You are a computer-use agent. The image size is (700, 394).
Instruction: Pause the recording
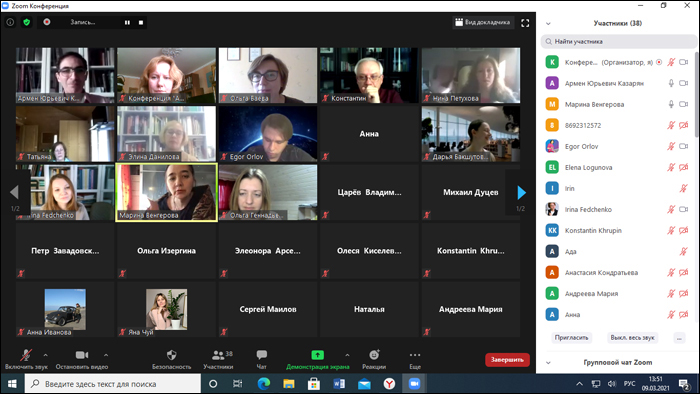[x=127, y=22]
